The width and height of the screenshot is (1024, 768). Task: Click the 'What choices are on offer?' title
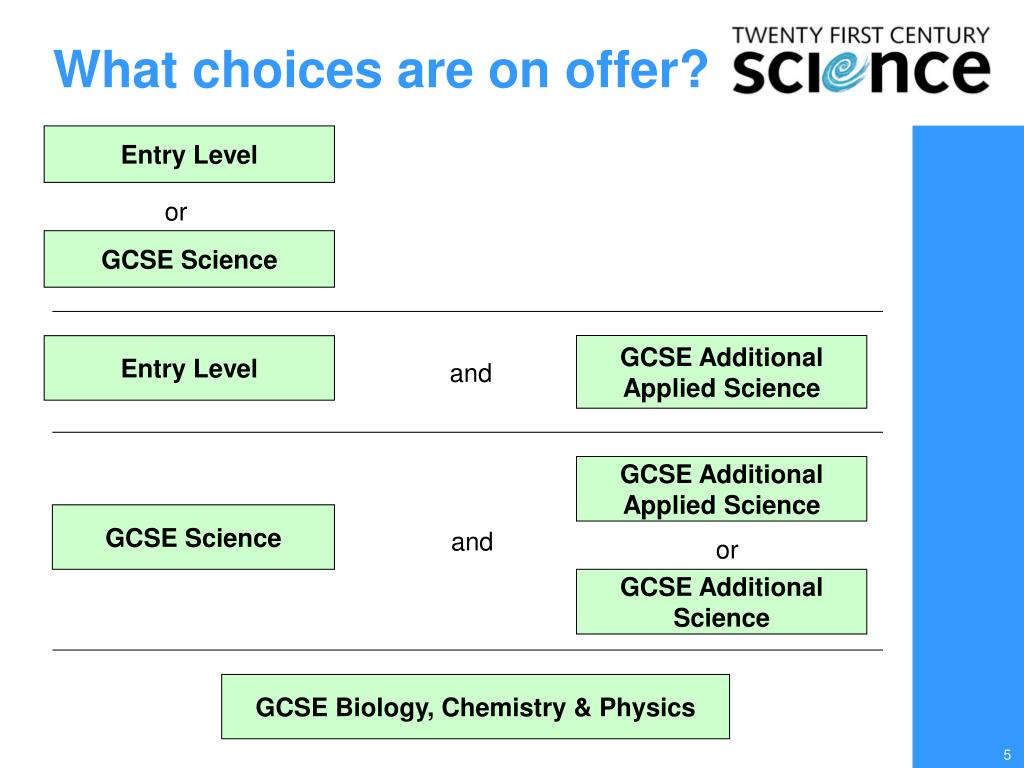pyautogui.click(x=381, y=69)
